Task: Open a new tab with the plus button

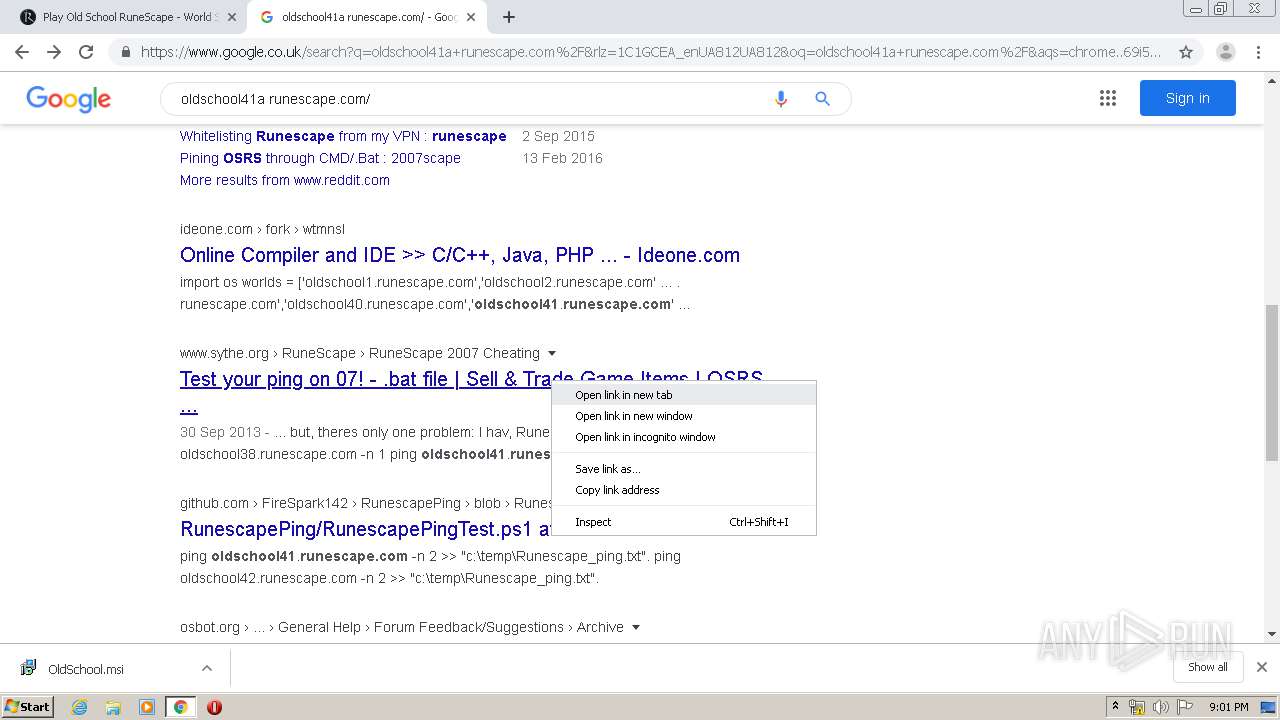Action: coord(509,17)
